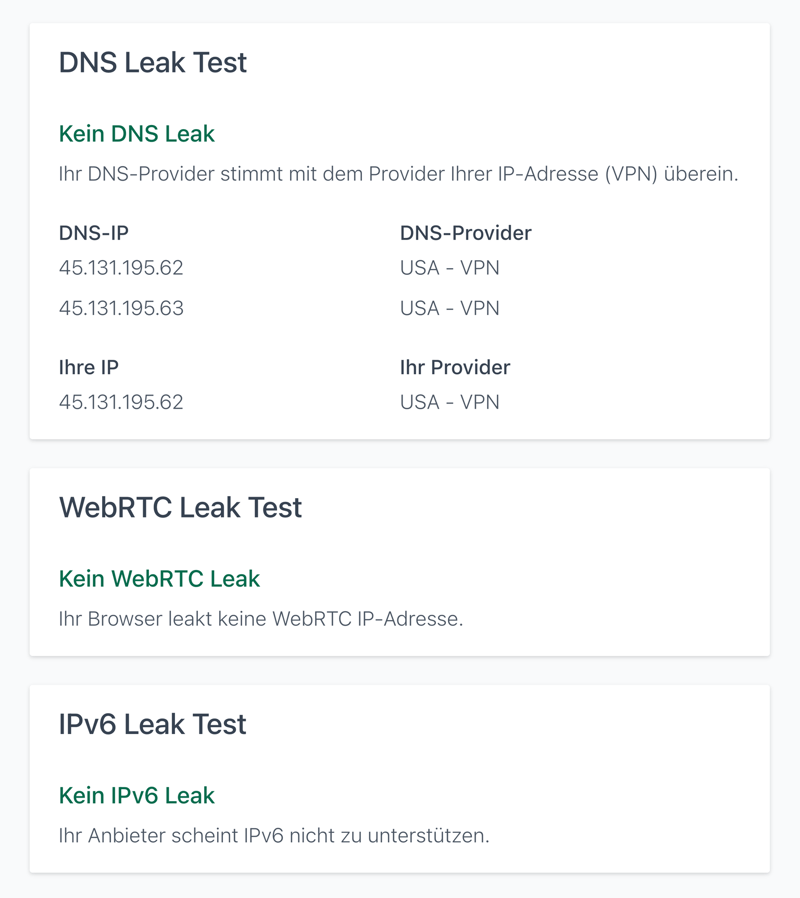Select the IP address under Ihre IP
The image size is (800, 898).
[121, 402]
